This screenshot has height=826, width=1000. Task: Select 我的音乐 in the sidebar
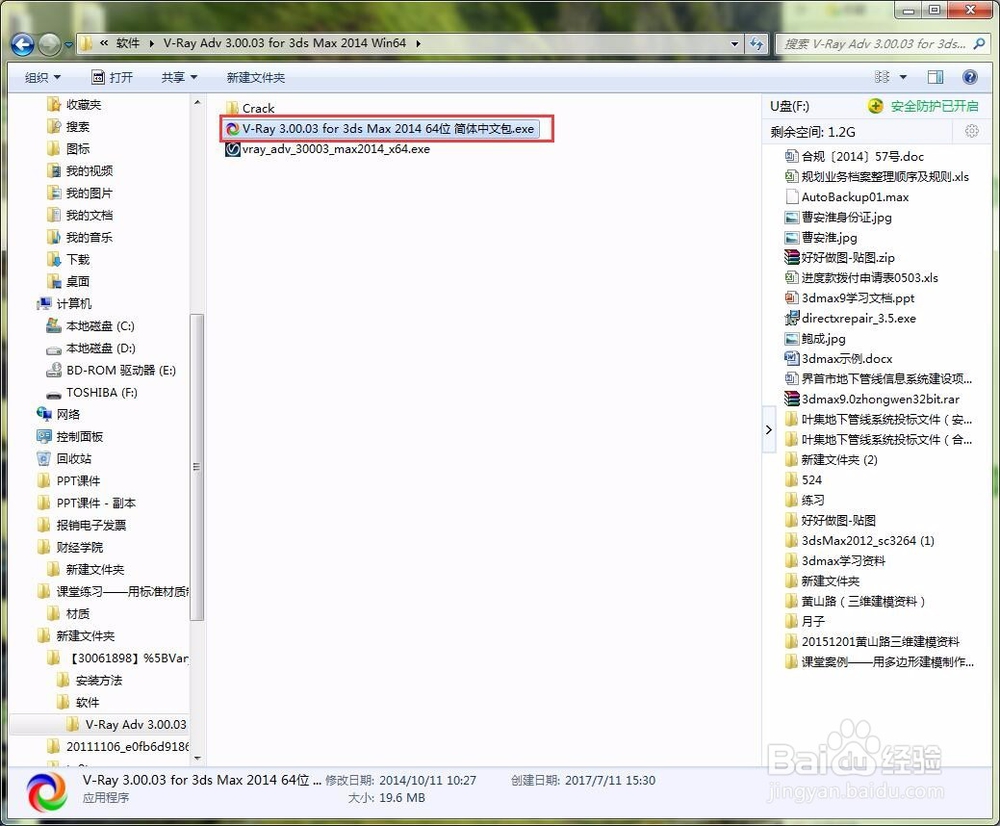(x=80, y=237)
